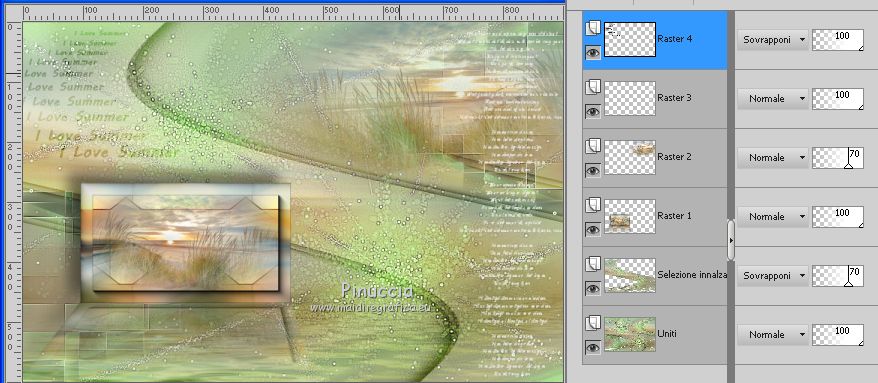Click the Selezione innalzata opacity slider
The width and height of the screenshot is (878, 383).
[838, 275]
